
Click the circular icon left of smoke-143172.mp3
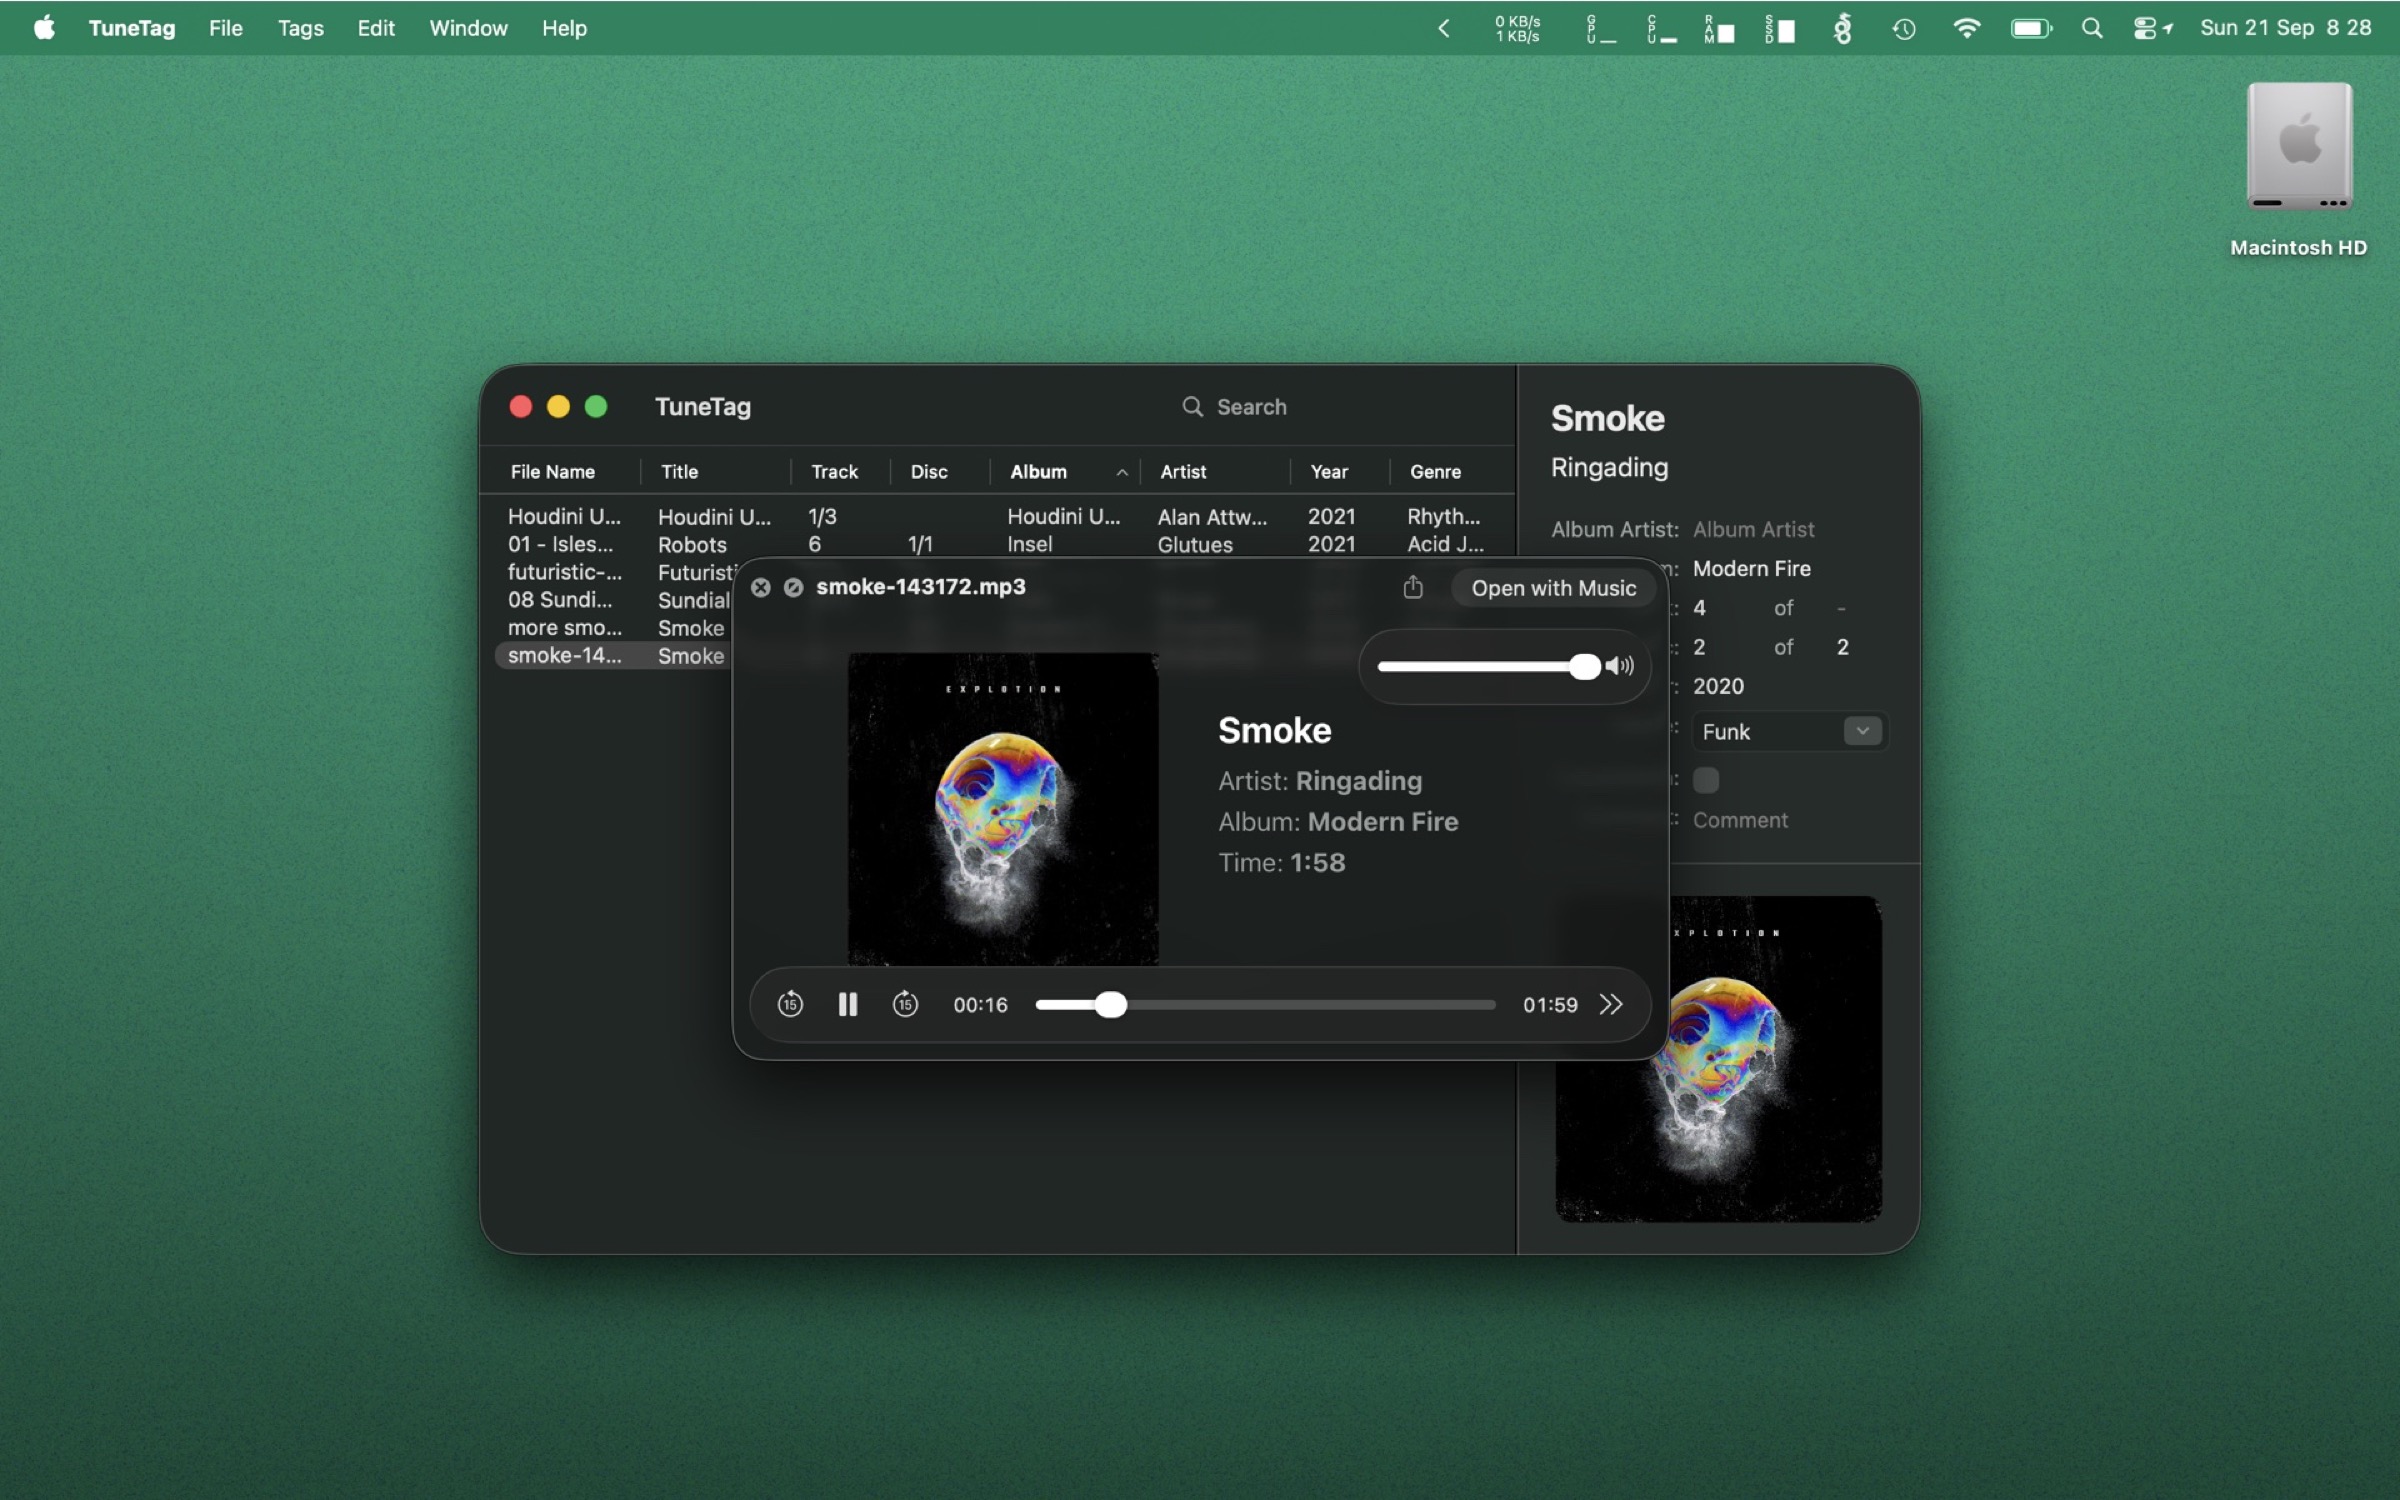point(793,587)
